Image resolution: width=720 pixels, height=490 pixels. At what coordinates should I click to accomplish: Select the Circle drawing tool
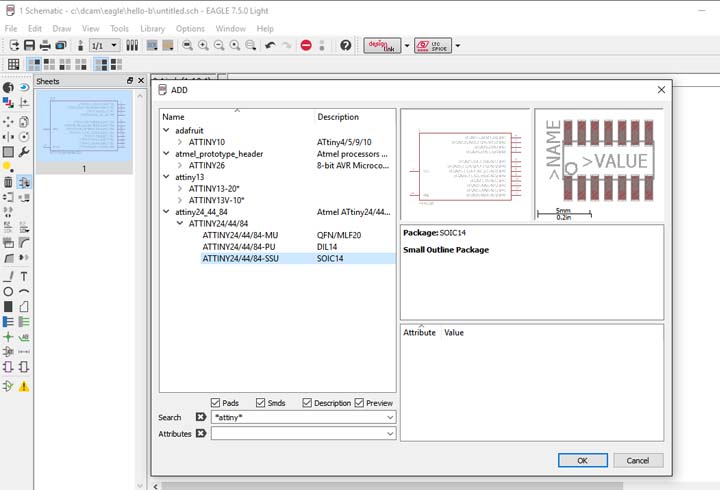(x=8, y=291)
